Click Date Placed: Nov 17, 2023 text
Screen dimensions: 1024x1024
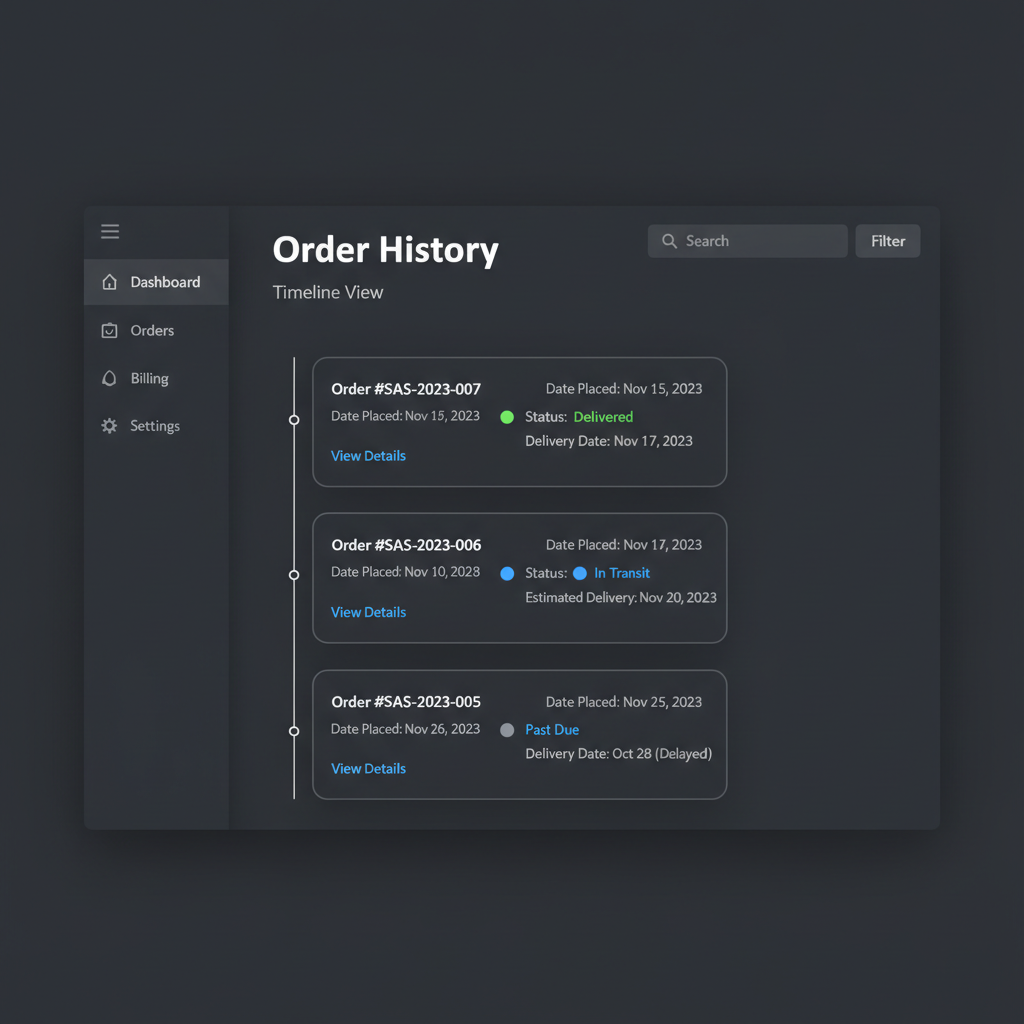tap(624, 545)
